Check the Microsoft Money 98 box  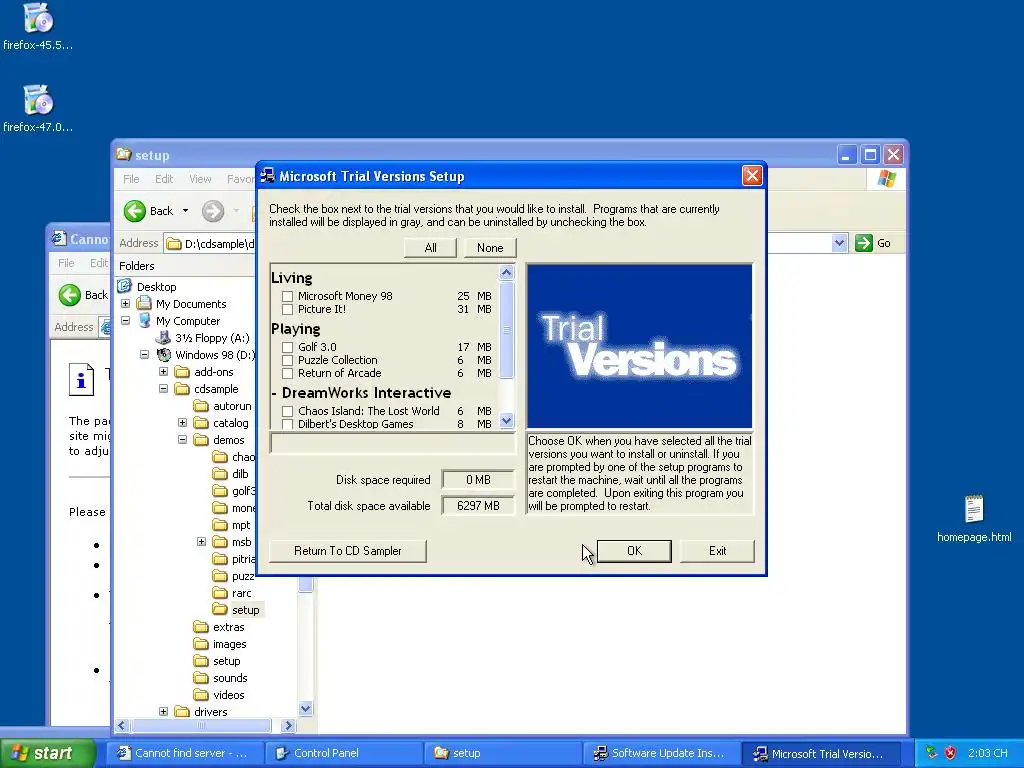[287, 296]
